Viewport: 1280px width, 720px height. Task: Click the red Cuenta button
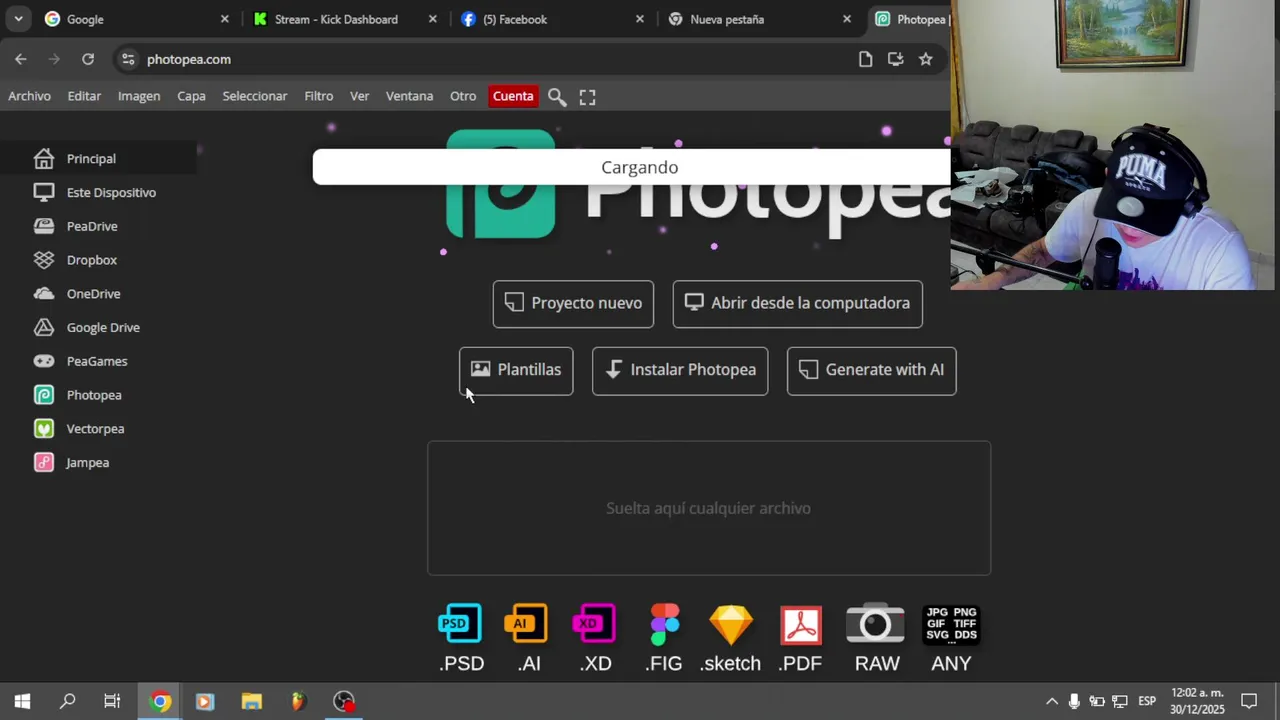coord(513,96)
